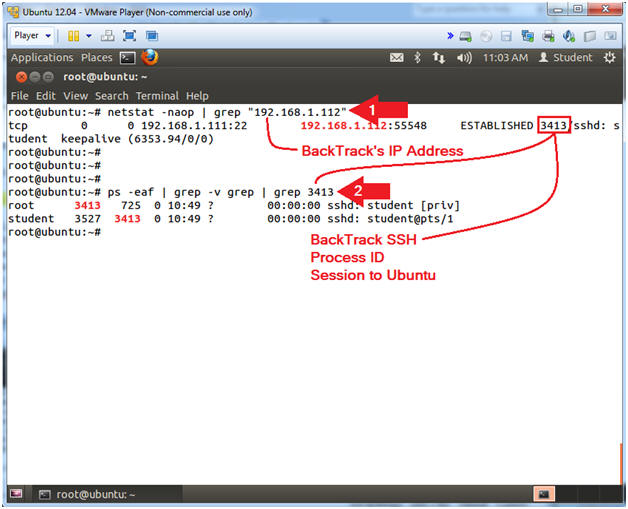Click the hard disk device icon

[465, 37]
